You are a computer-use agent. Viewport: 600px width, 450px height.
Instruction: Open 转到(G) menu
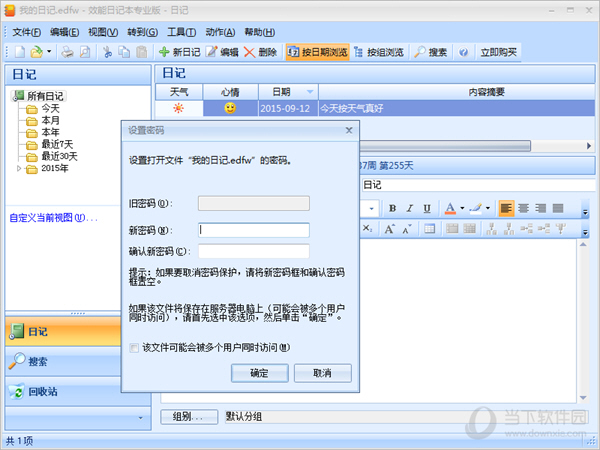[142, 32]
